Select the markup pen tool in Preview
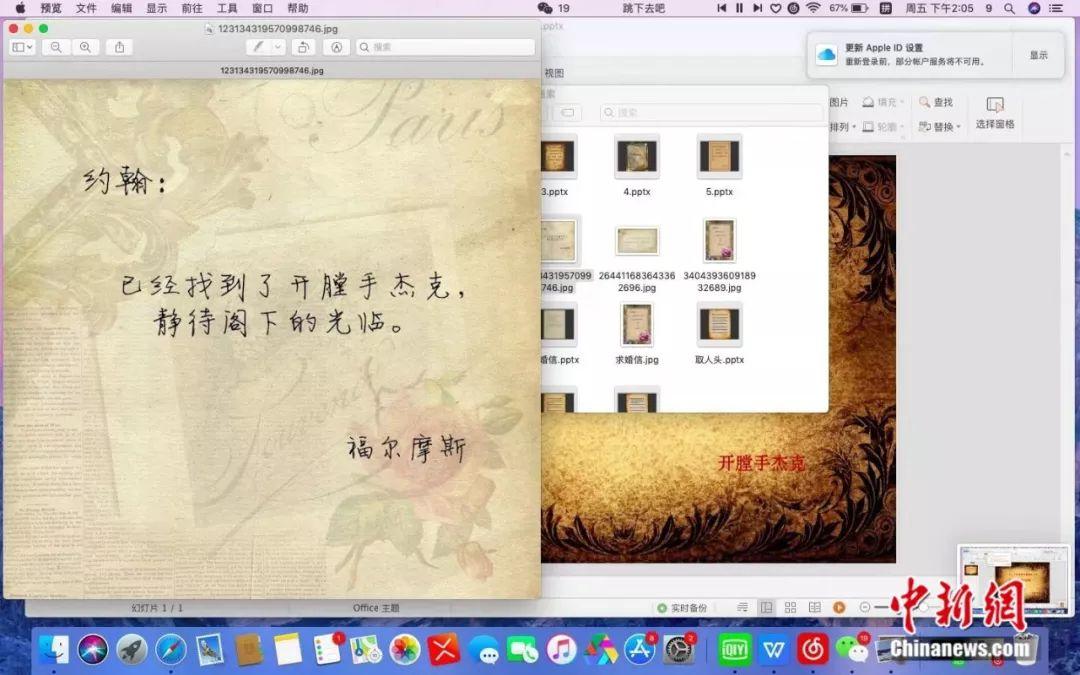1080x675 pixels. pos(258,47)
